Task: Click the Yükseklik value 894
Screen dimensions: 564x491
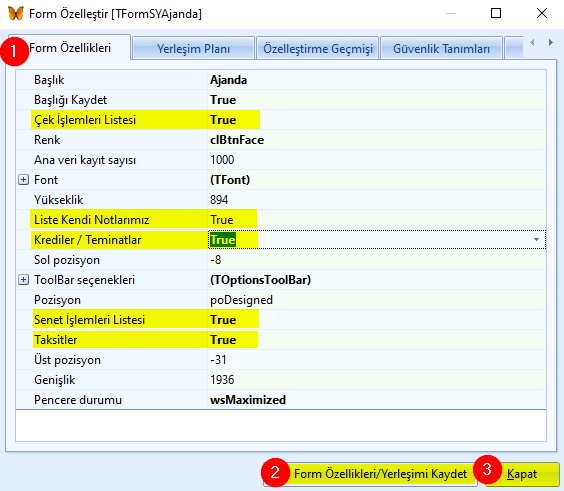Action: point(219,200)
